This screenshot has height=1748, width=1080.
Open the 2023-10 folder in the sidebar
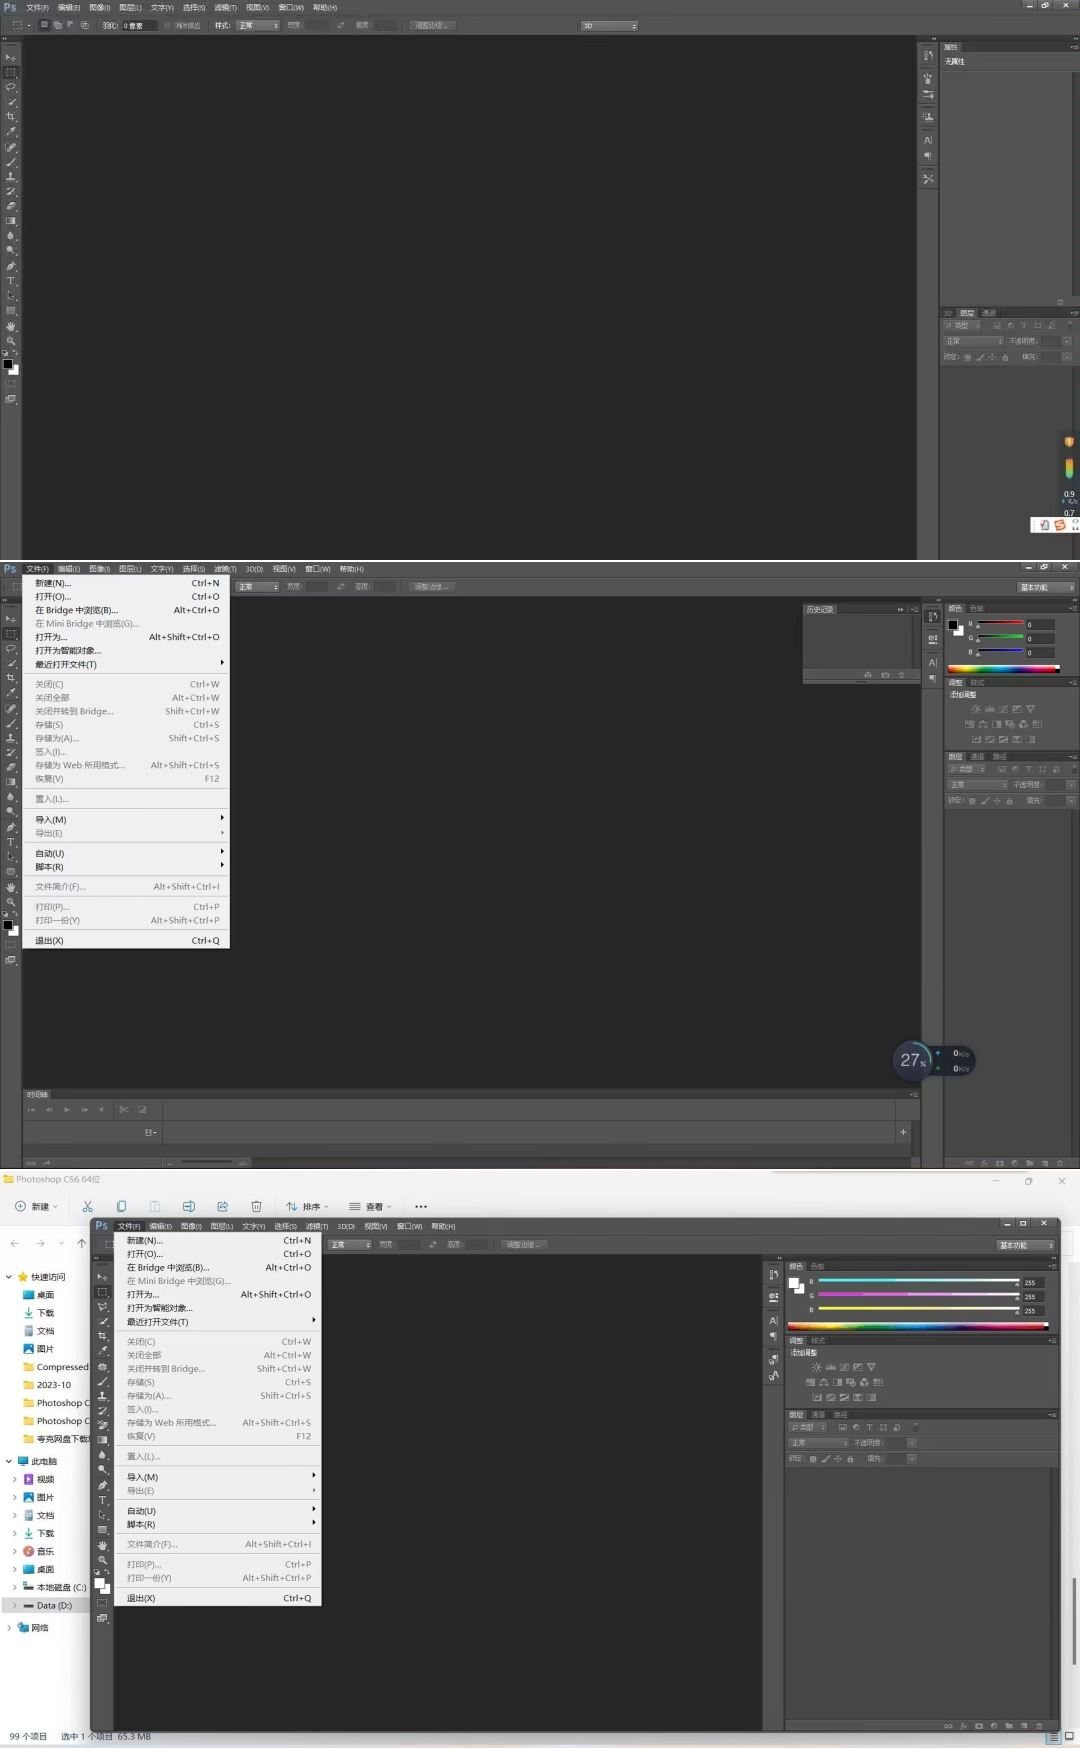[53, 1385]
